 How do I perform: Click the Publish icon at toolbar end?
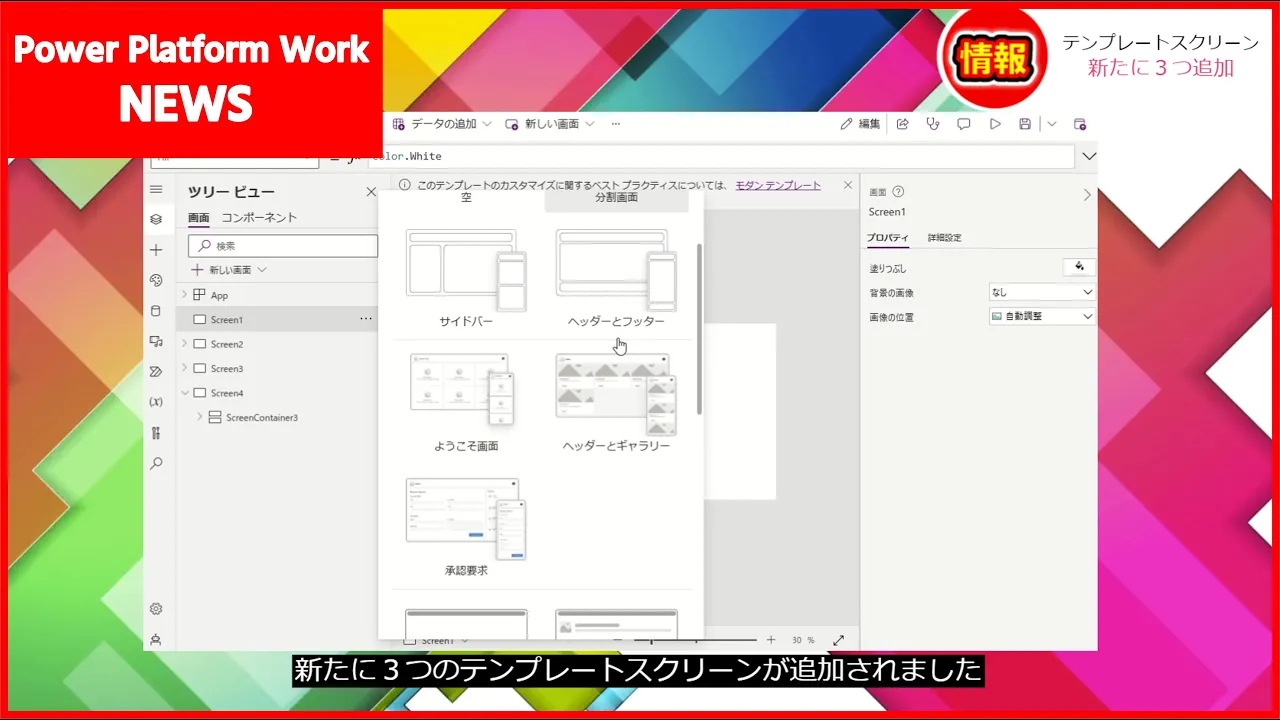[x=1080, y=124]
